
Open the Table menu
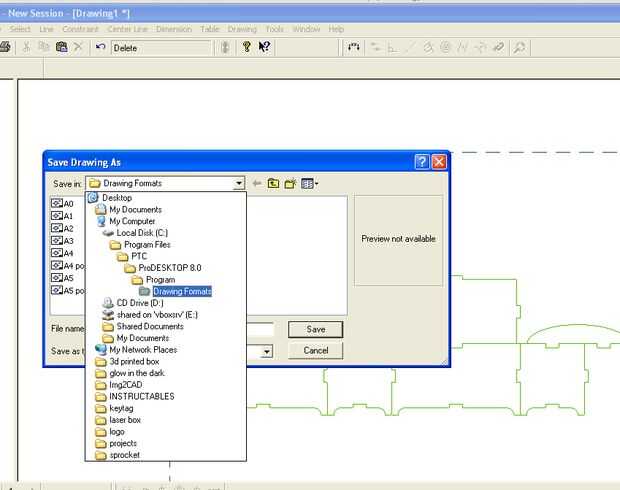(210, 29)
